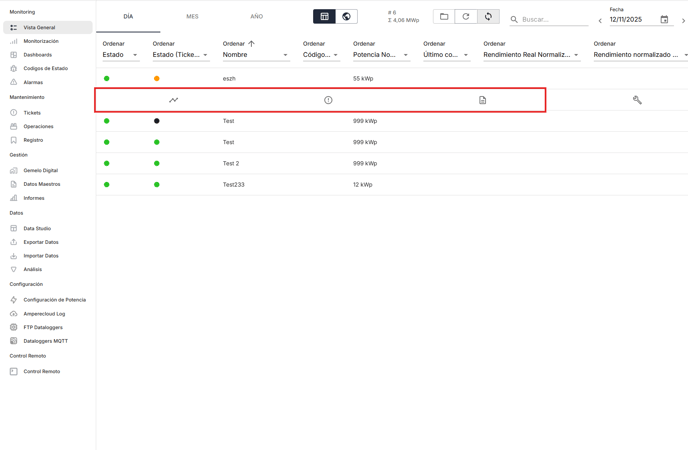Image resolution: width=688 pixels, height=450 pixels.
Task: Switch to table view toggle
Action: [324, 17]
